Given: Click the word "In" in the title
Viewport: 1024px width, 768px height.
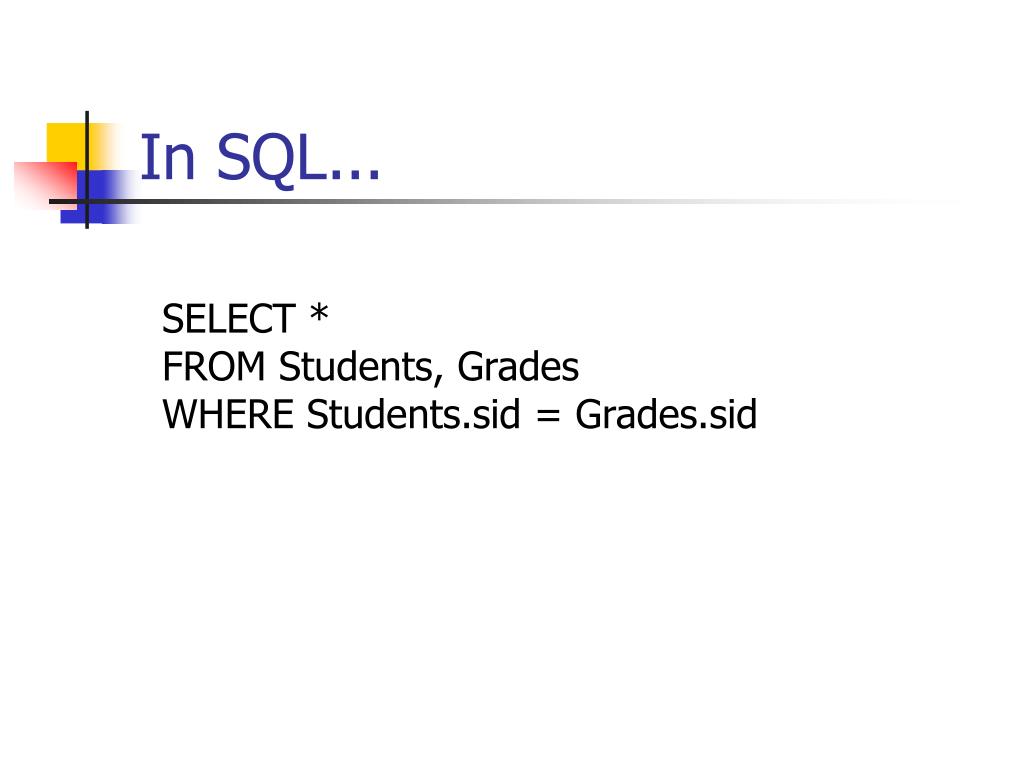Looking at the screenshot, I should (x=167, y=157).
